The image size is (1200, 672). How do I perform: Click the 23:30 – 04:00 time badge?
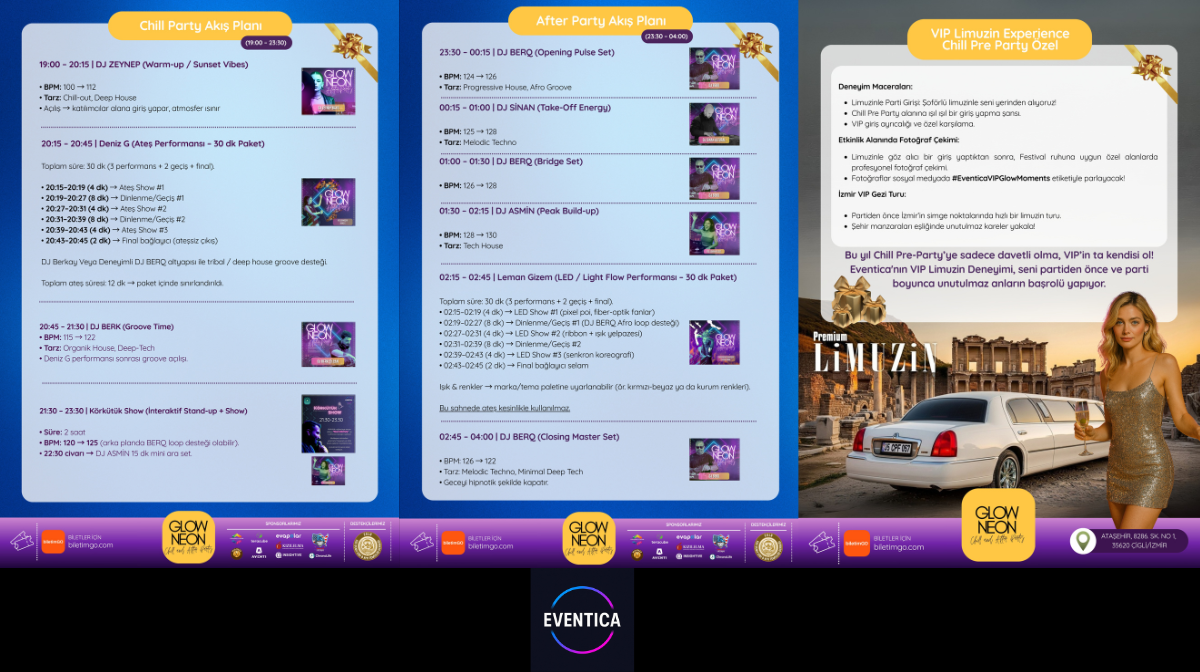coord(665,36)
